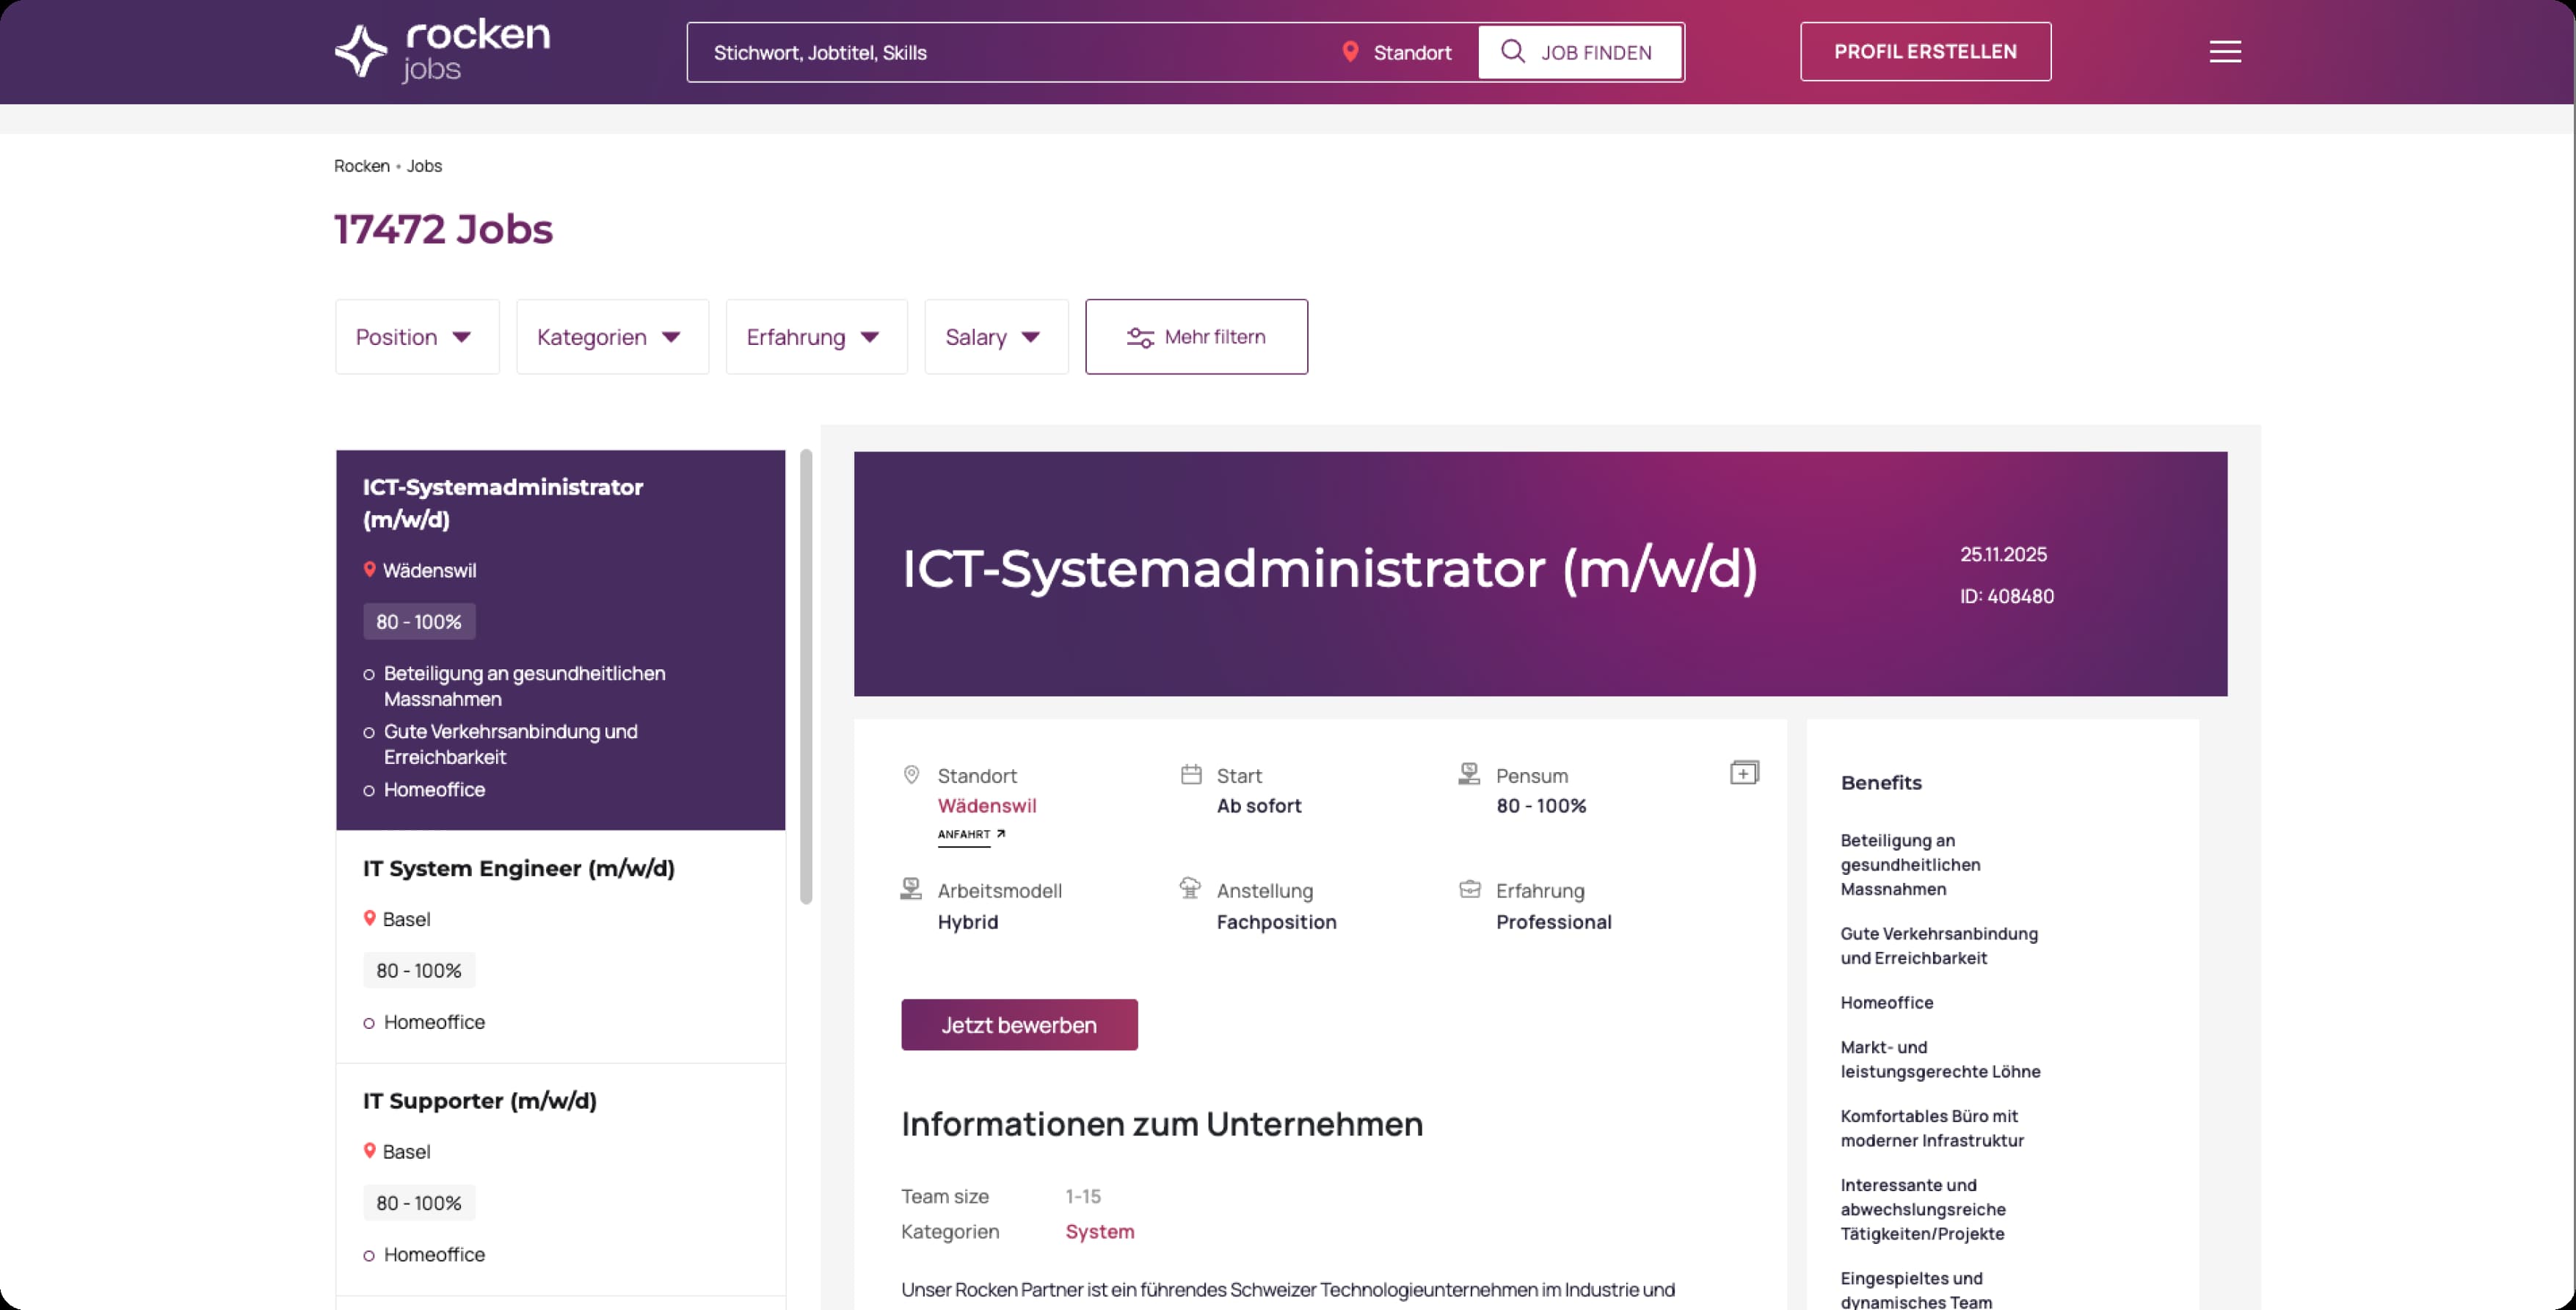Click the job list scrollbar

[806, 676]
